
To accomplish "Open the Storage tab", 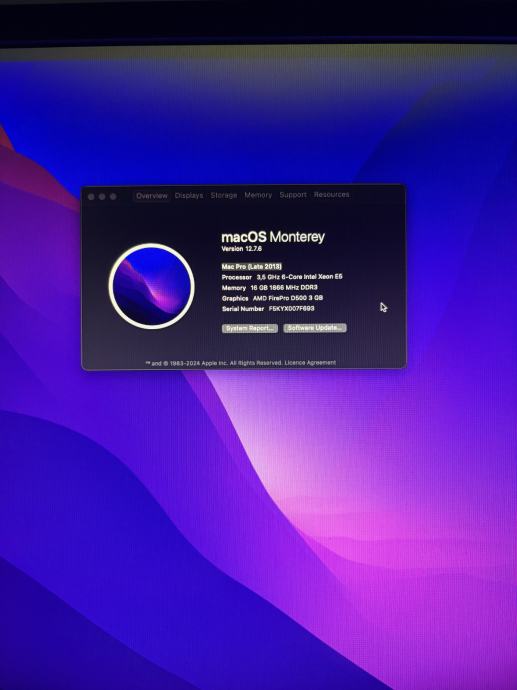I will pyautogui.click(x=224, y=195).
